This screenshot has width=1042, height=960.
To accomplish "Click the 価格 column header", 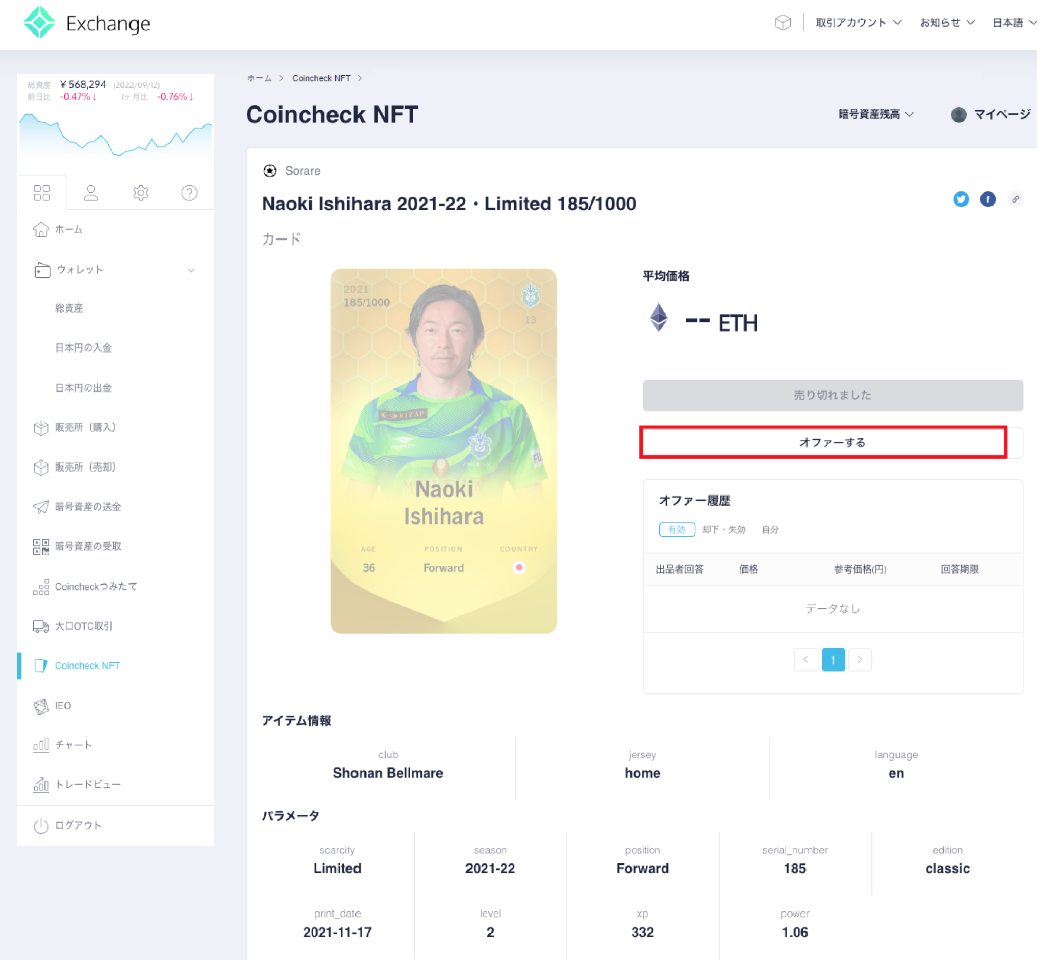I will click(749, 569).
